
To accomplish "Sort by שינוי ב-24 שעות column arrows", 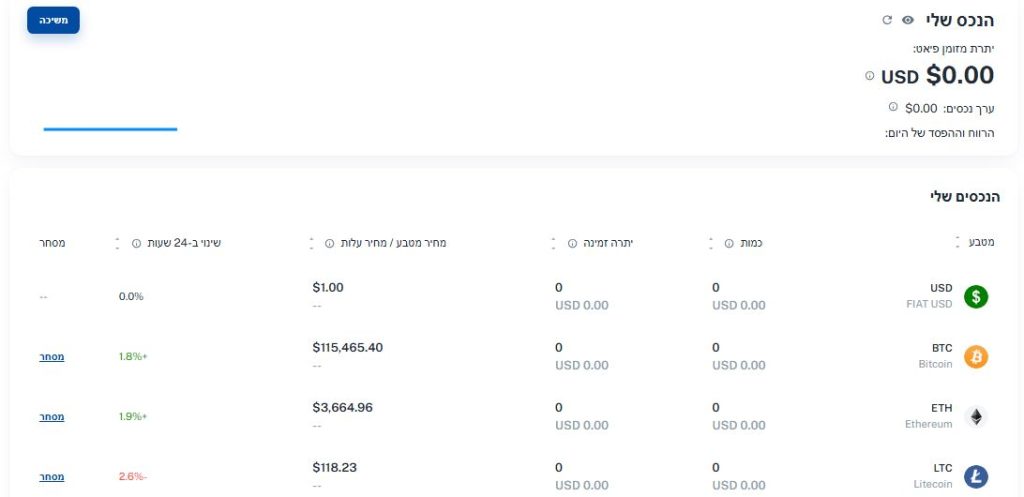I will 118,244.
